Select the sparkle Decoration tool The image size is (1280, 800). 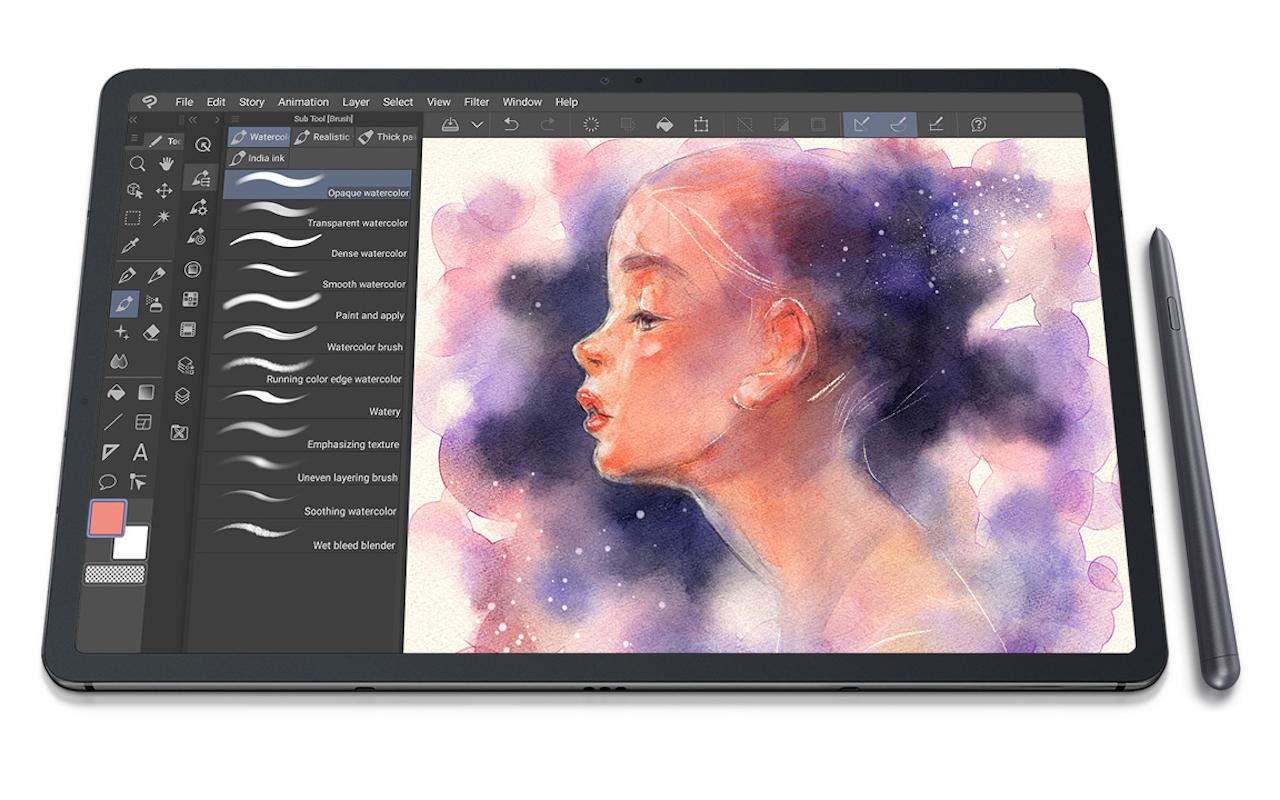coord(122,332)
